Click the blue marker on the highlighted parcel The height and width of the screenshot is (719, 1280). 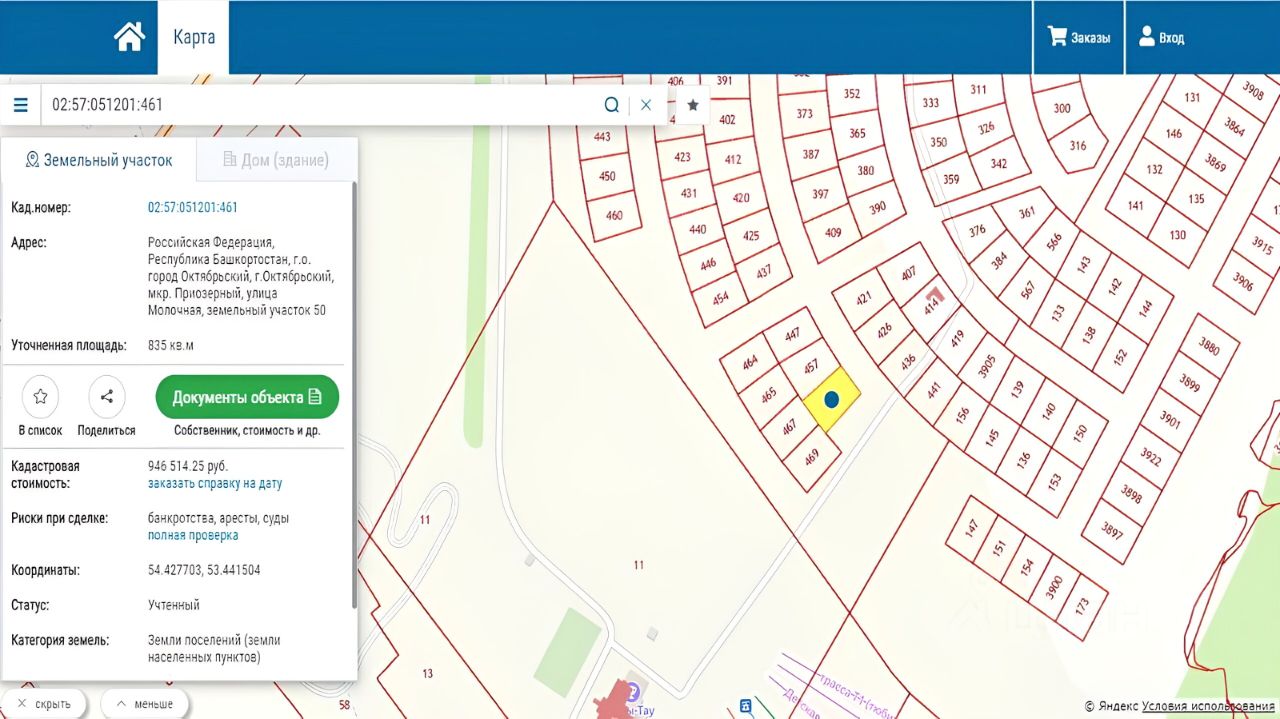pos(831,399)
